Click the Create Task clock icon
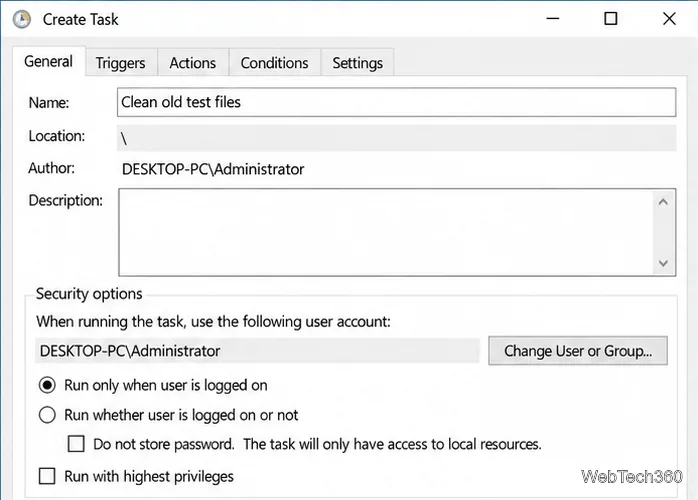698x500 pixels. tap(22, 19)
